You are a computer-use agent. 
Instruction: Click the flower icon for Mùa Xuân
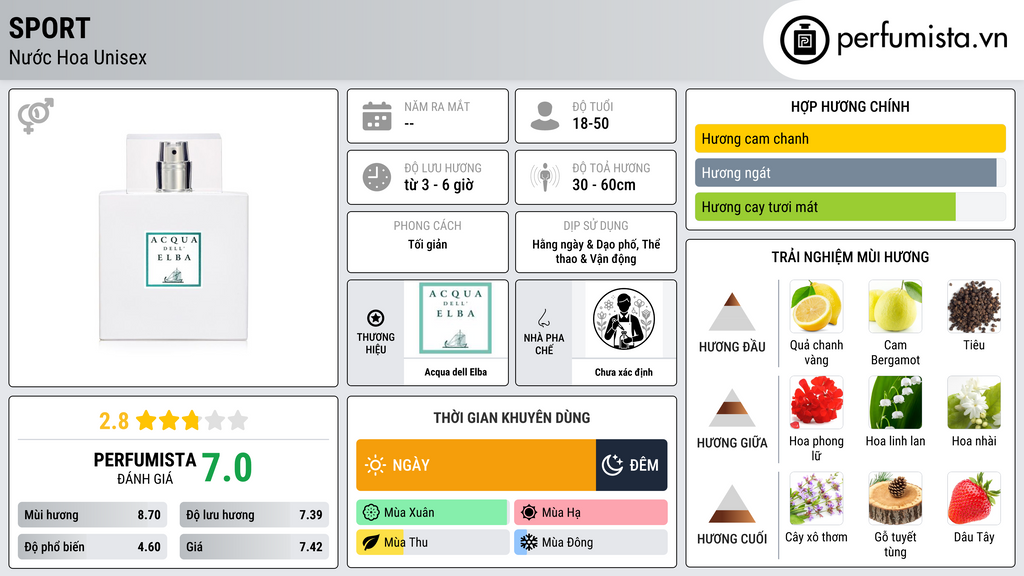371,513
